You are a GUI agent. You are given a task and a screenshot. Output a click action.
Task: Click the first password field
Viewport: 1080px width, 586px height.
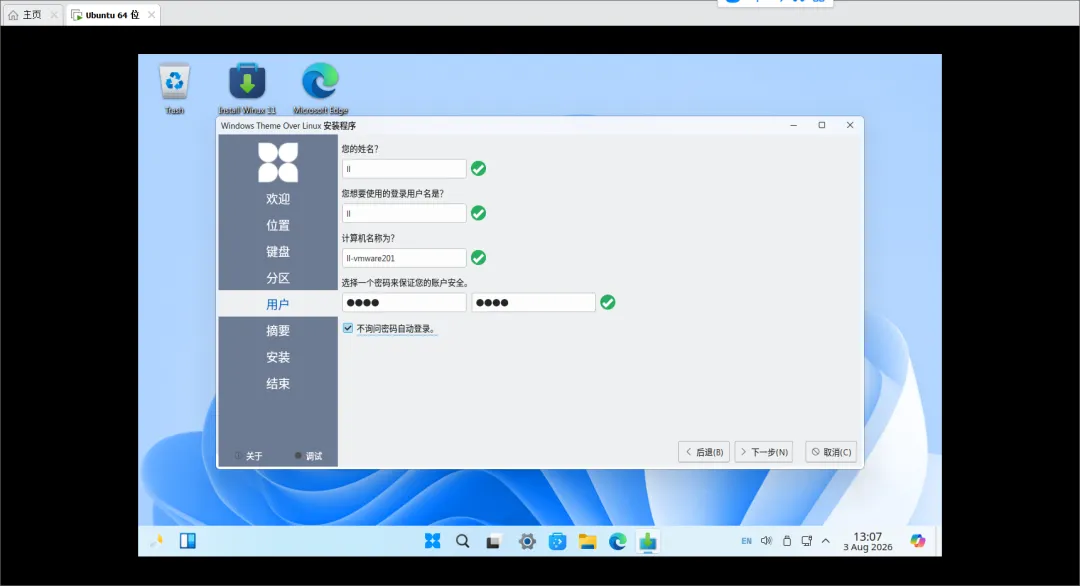click(404, 302)
